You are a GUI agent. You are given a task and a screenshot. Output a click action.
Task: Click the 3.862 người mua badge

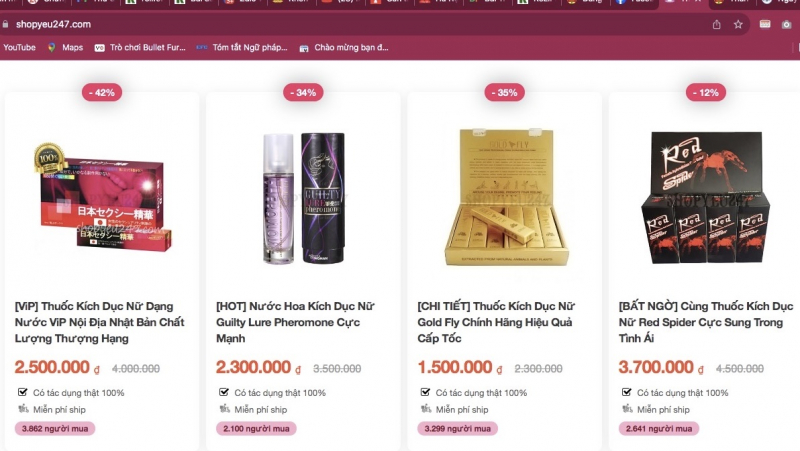pos(55,429)
